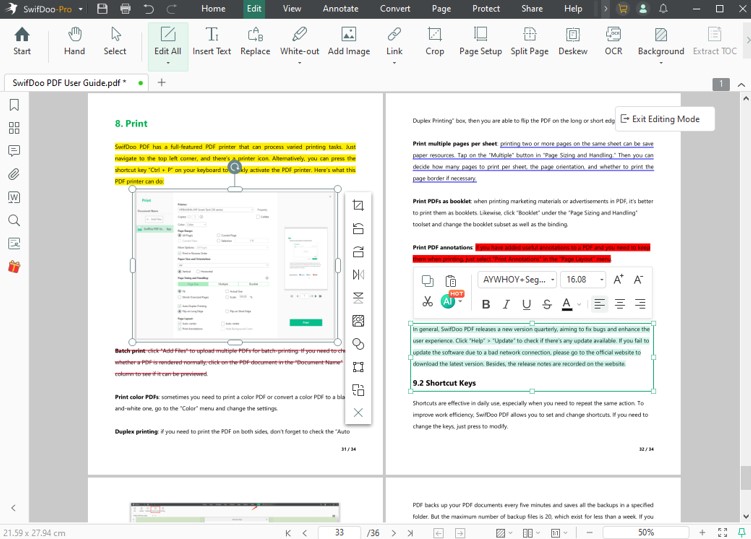Save the document with the disk icon
The image size is (751, 539).
(102, 9)
